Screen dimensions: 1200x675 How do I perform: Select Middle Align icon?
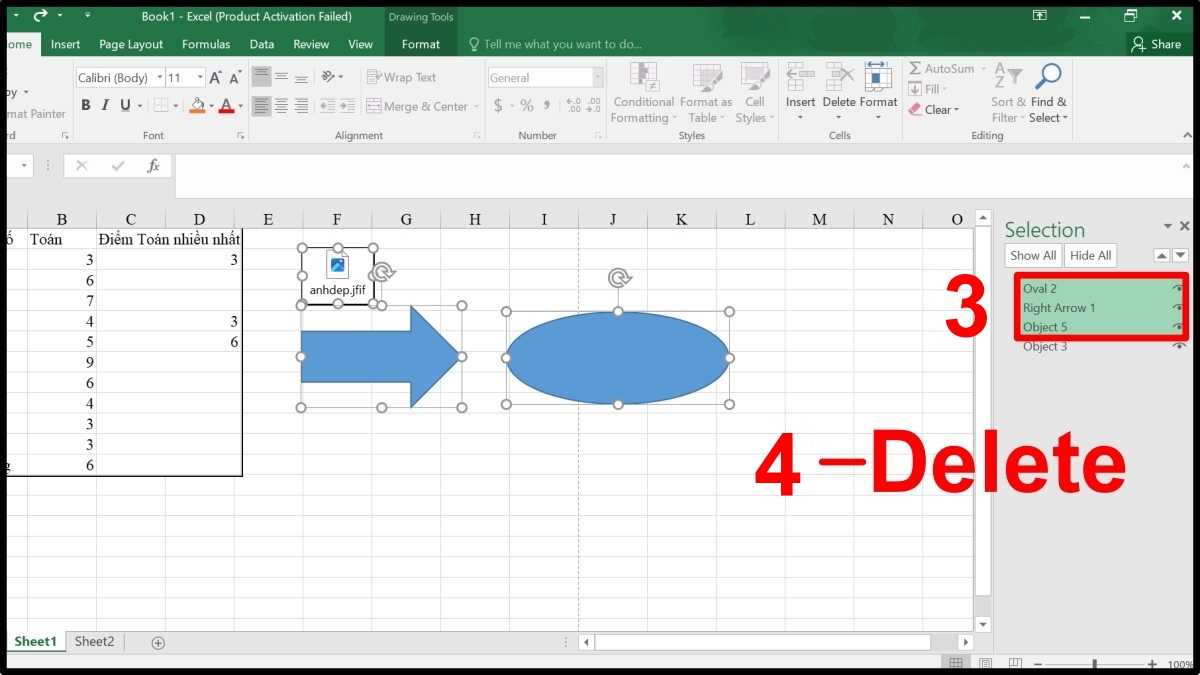click(x=281, y=77)
